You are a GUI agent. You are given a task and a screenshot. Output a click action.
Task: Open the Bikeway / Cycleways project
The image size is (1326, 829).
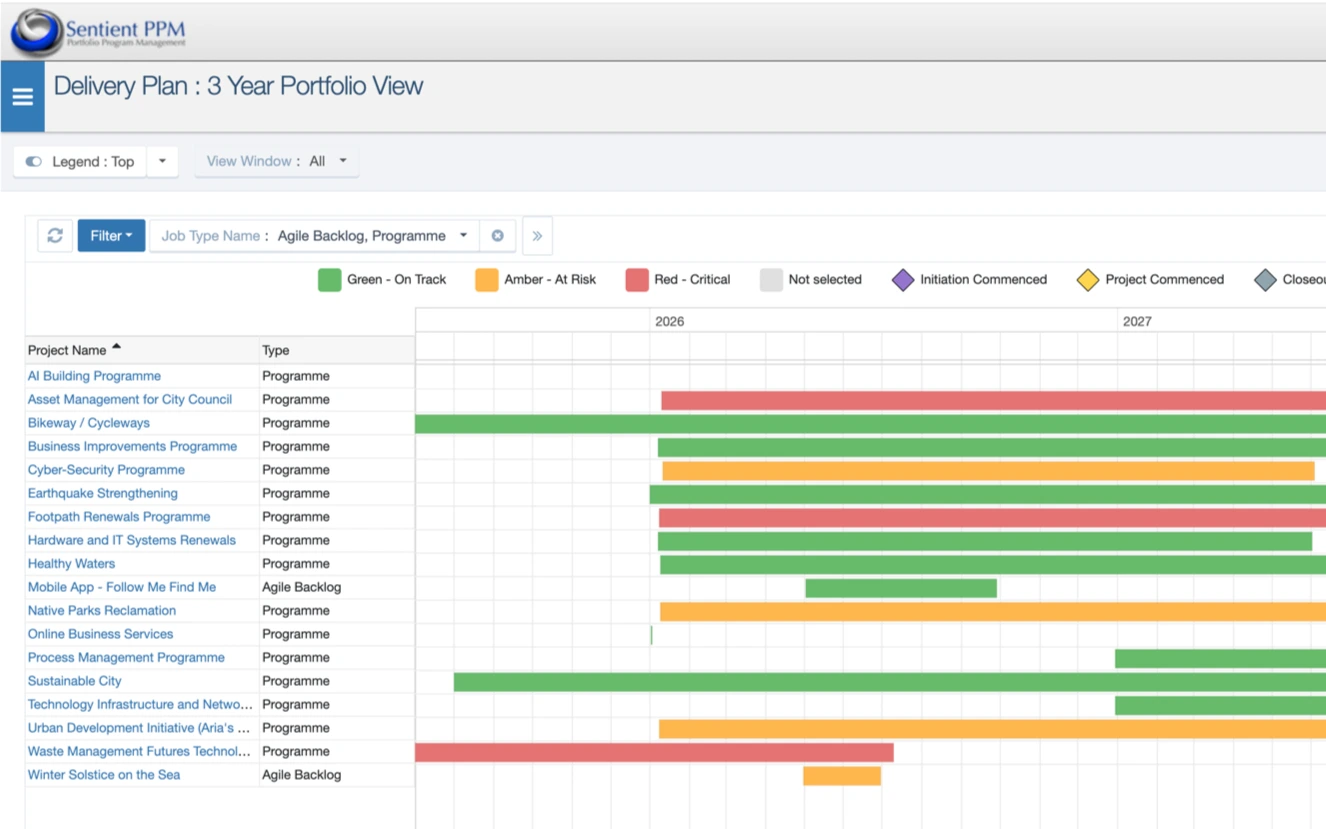pos(89,423)
